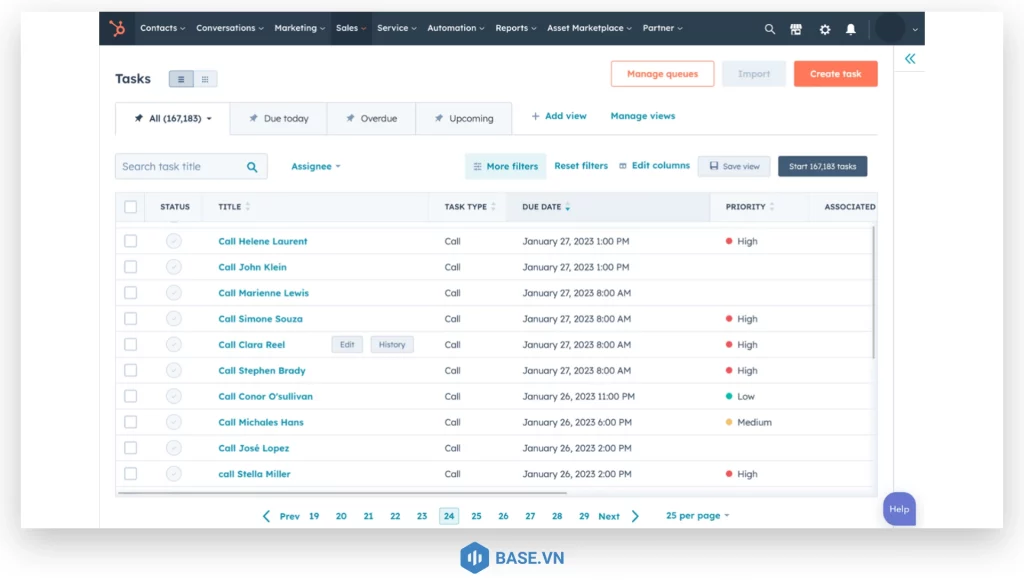Expand the All tasks view dropdown

(207, 117)
